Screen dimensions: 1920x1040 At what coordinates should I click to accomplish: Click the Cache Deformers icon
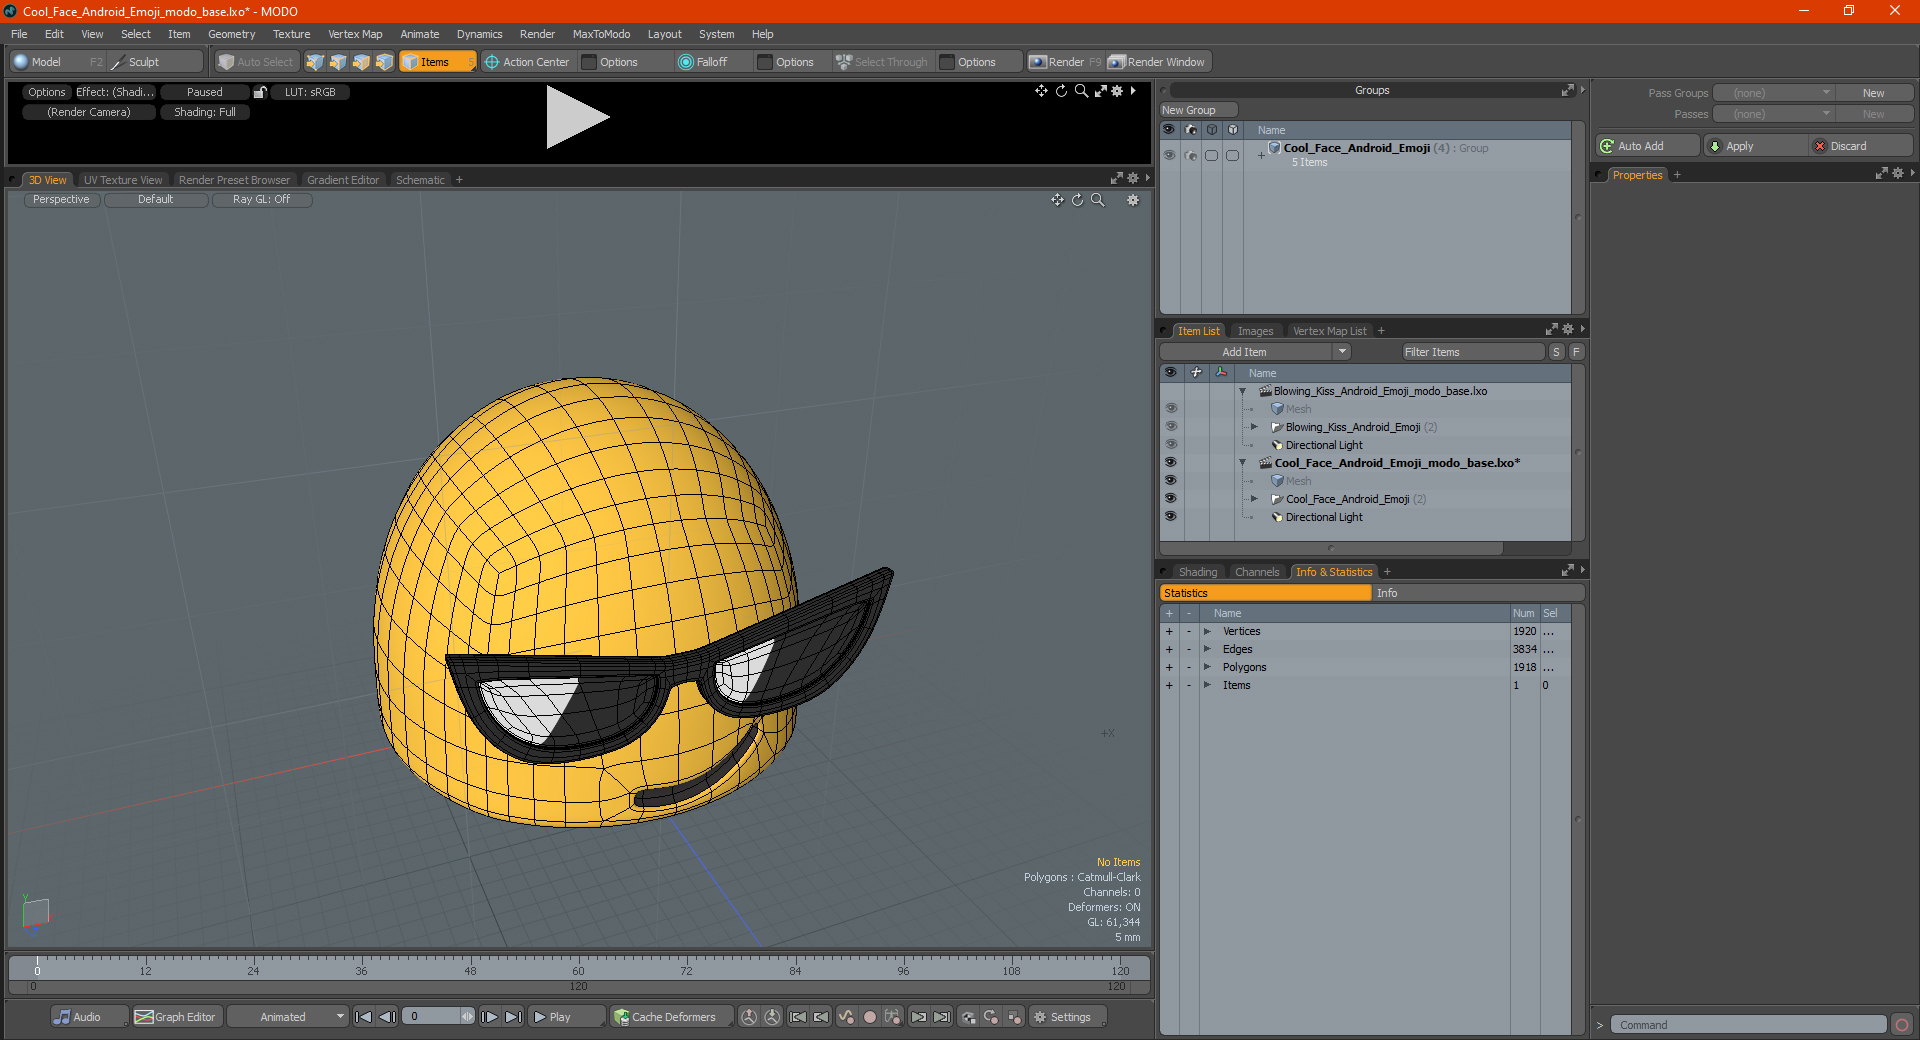pyautogui.click(x=621, y=1017)
